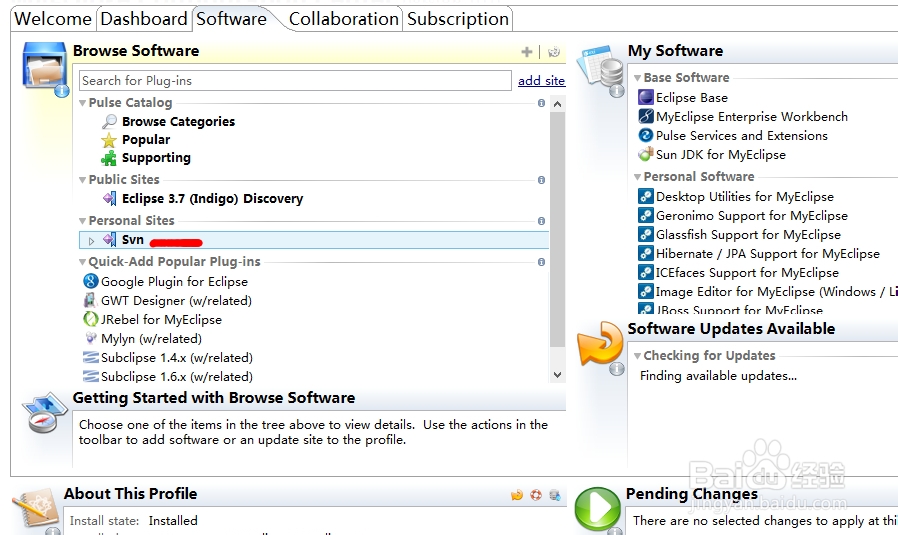The width and height of the screenshot is (898, 535).
Task: Select Browse Categories in Pulse Catalog
Action: click(x=178, y=121)
